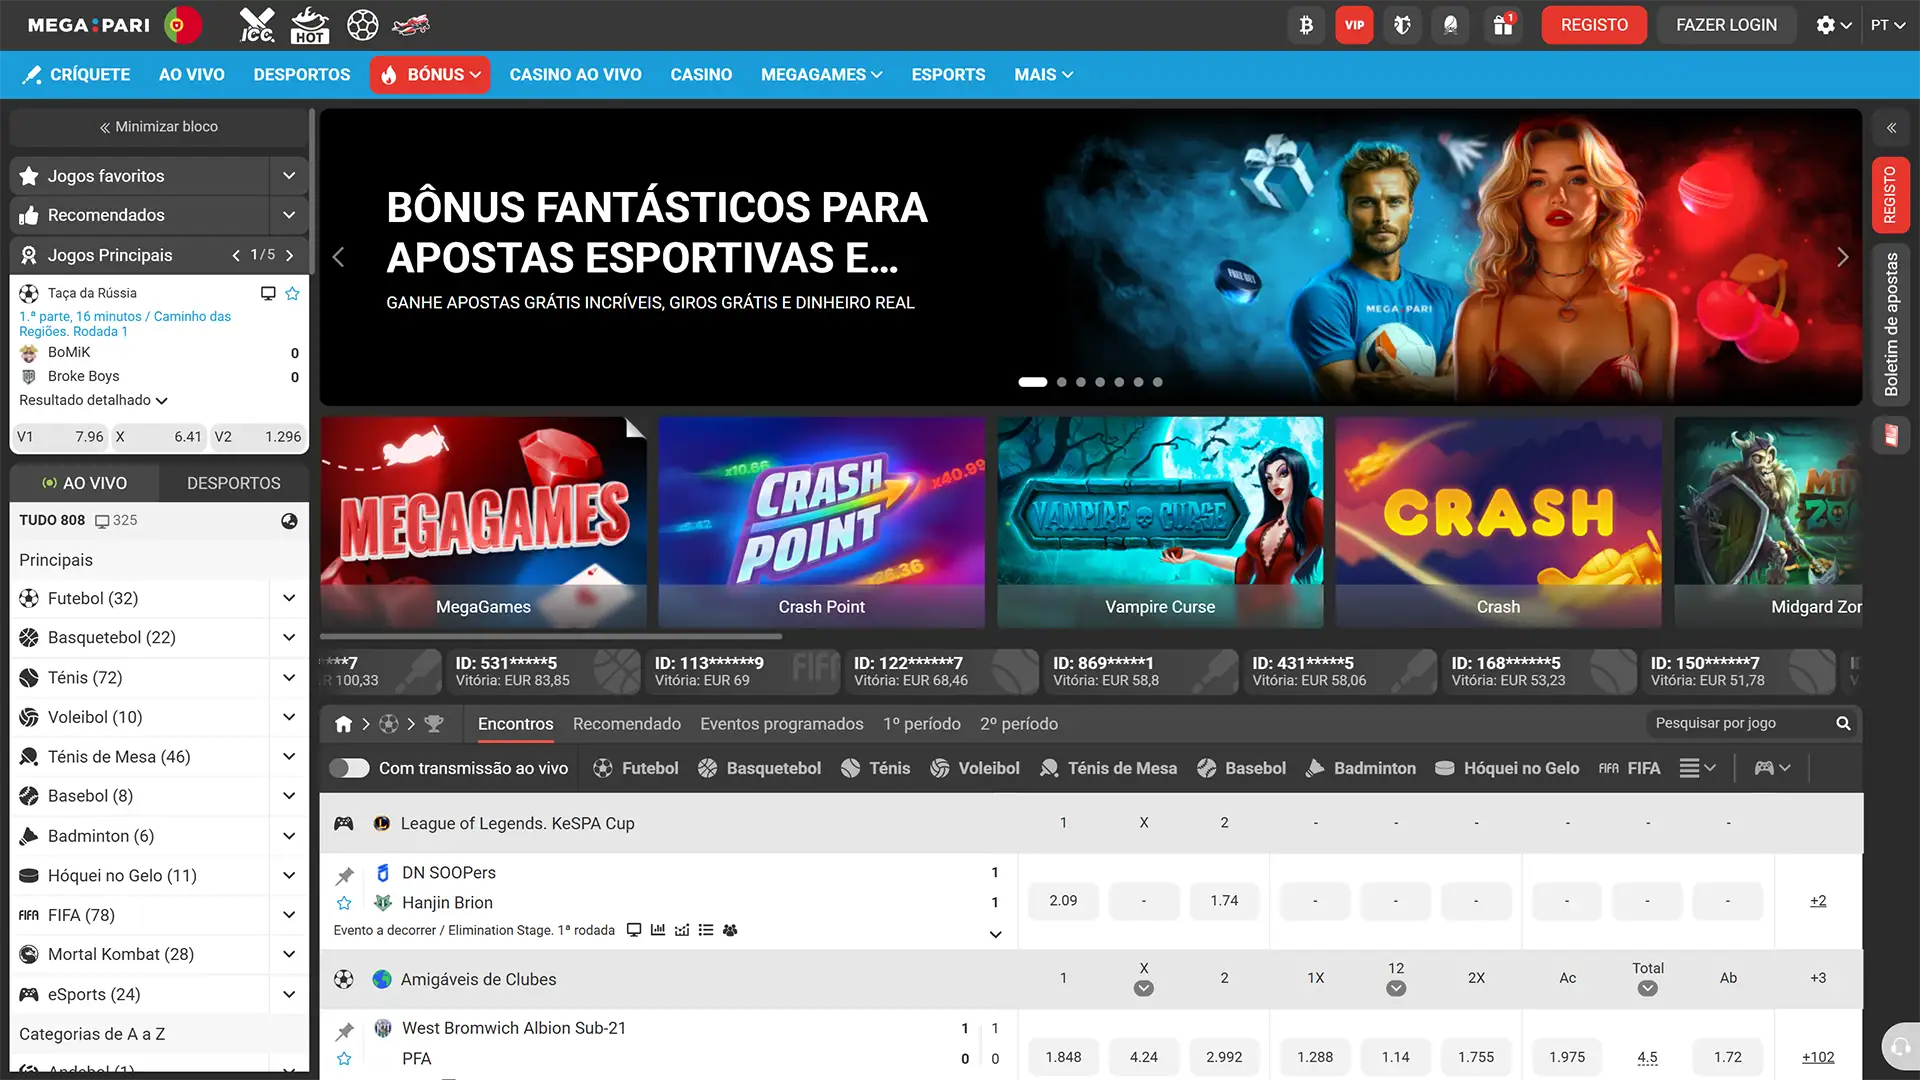Switch to Eventos programados tab
Viewport: 1920px width, 1080px height.
coord(781,724)
